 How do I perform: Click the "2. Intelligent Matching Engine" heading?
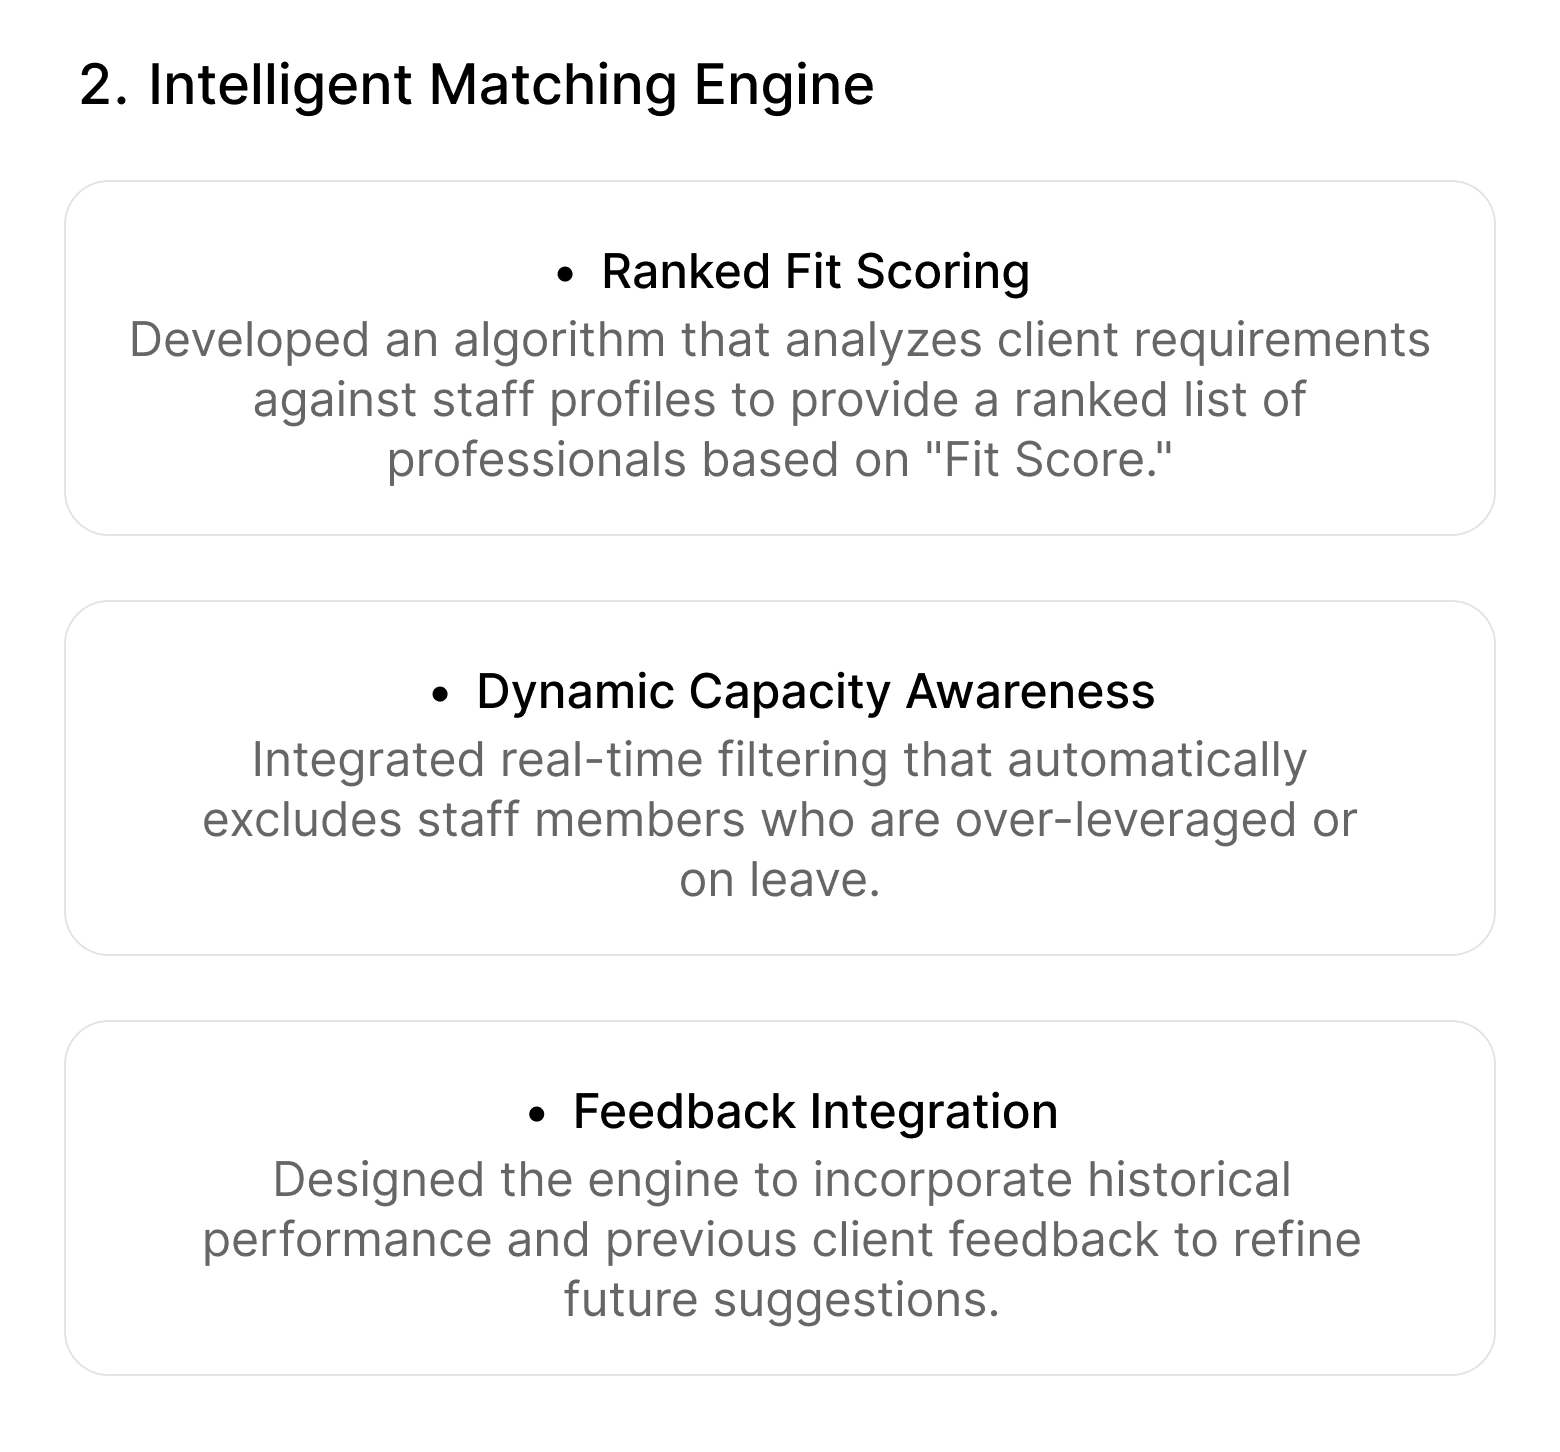click(x=477, y=85)
